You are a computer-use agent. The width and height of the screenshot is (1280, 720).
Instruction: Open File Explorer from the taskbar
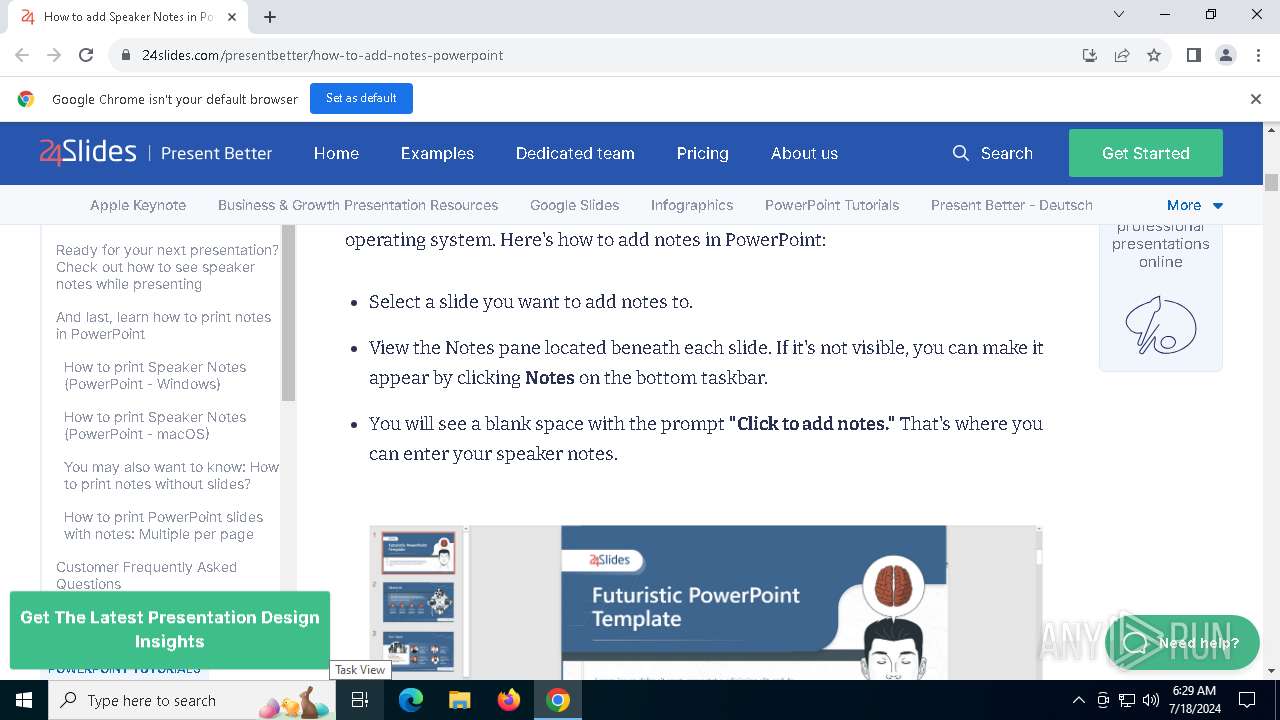pyautogui.click(x=459, y=700)
